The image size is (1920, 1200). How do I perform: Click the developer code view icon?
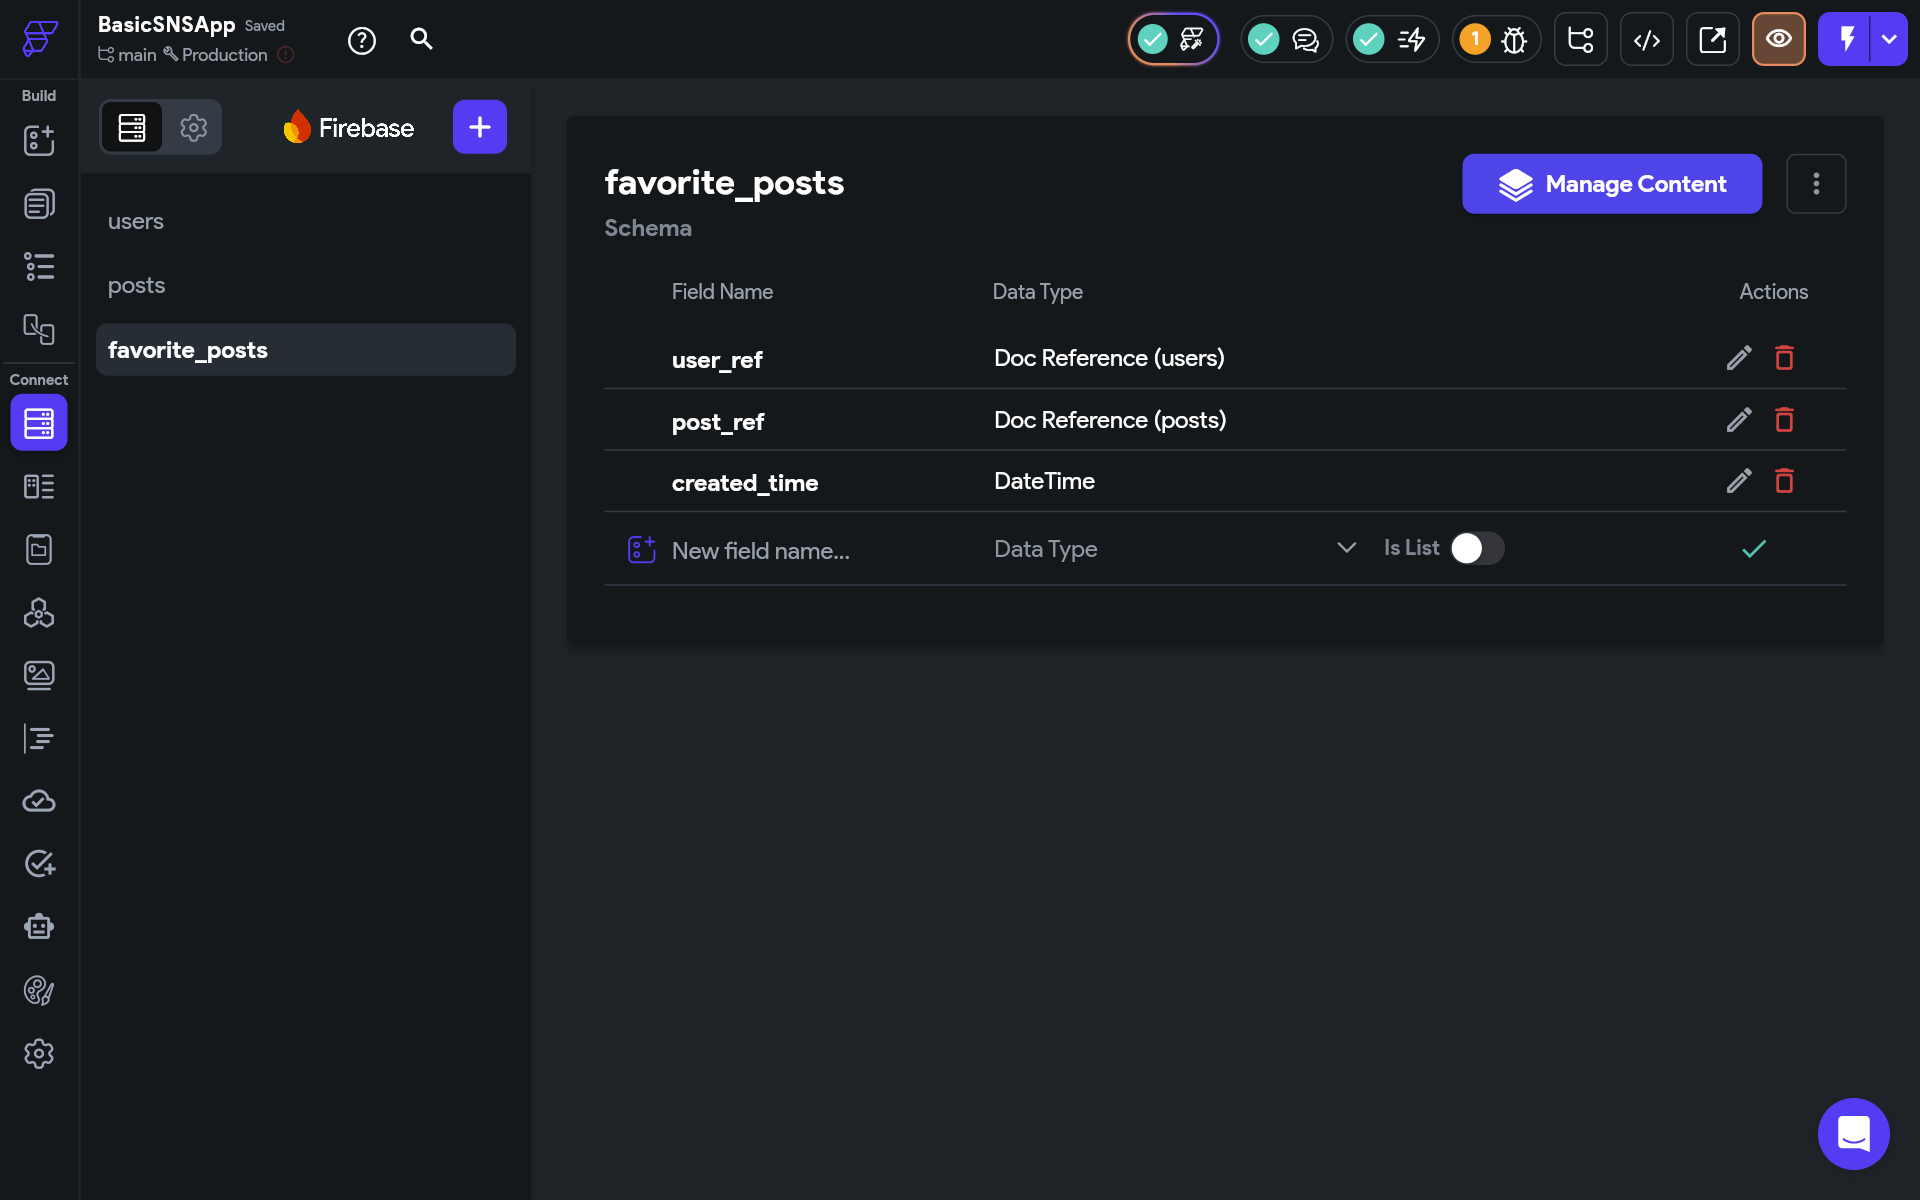click(1646, 40)
